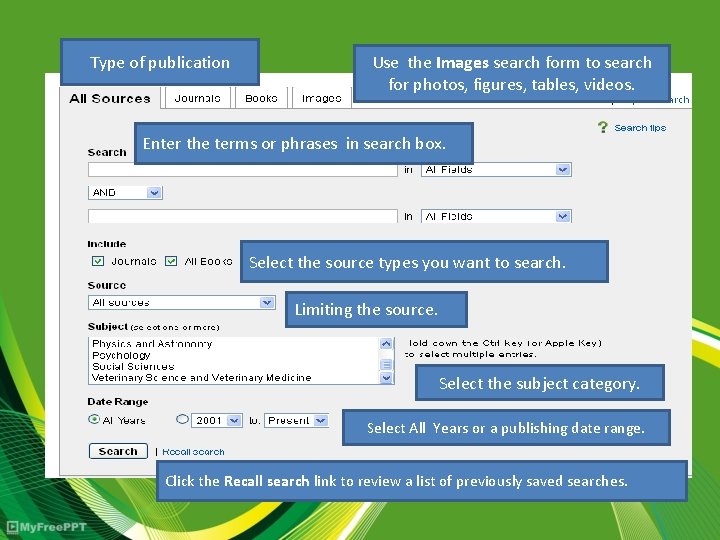Click subject list scroll up arrow
720x540 pixels.
click(386, 343)
